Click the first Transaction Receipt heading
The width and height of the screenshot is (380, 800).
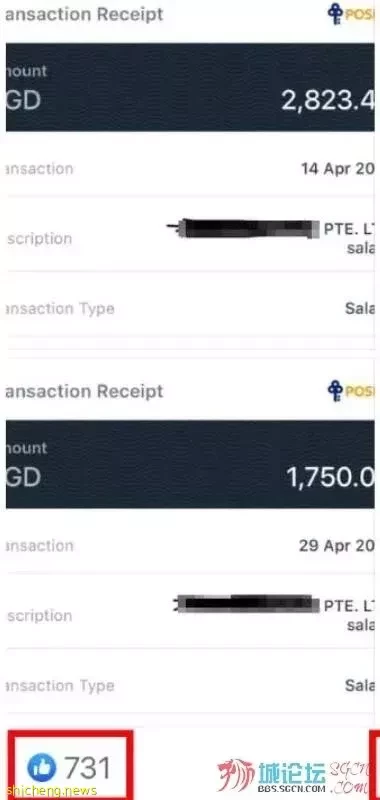pos(84,14)
